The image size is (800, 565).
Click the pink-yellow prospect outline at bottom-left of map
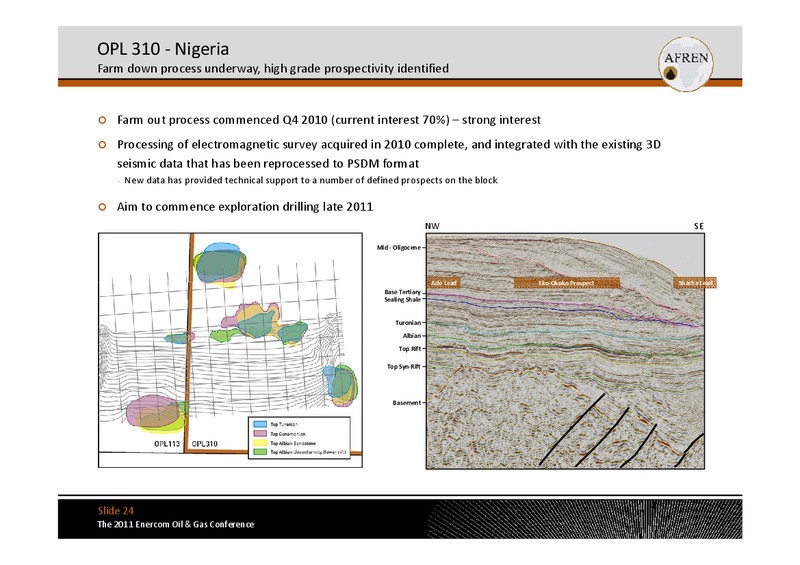coord(157,413)
